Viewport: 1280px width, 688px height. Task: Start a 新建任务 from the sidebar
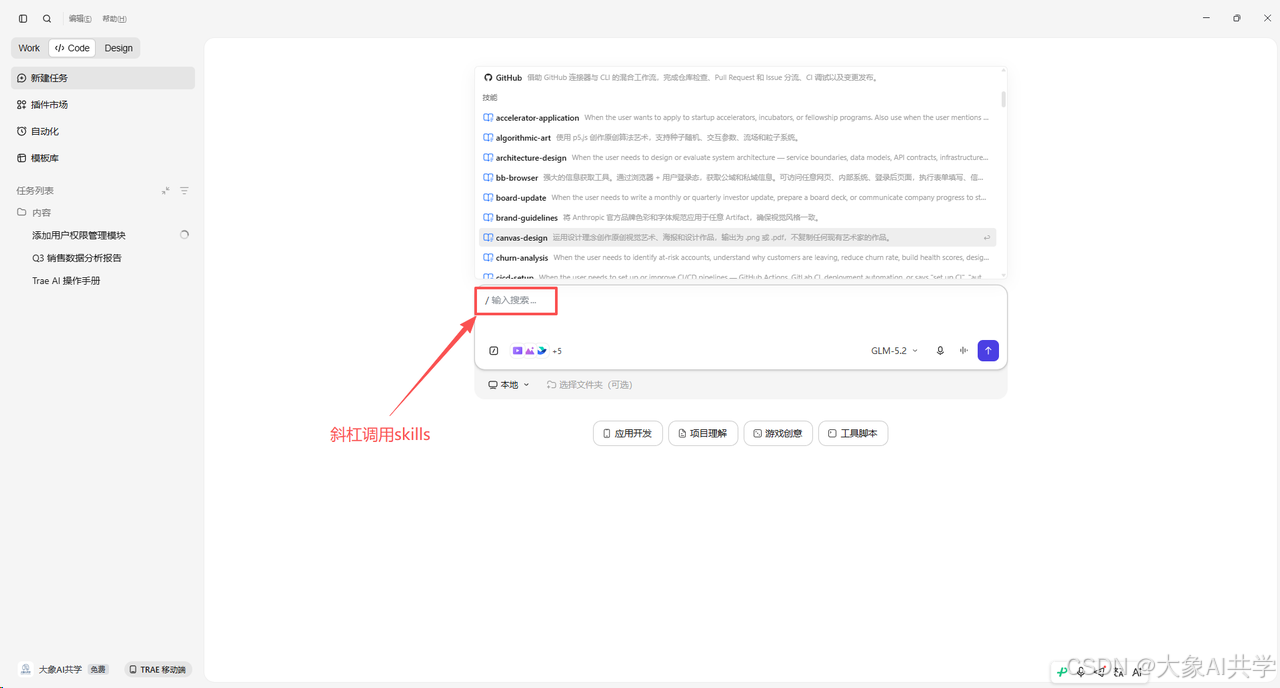pyautogui.click(x=103, y=78)
